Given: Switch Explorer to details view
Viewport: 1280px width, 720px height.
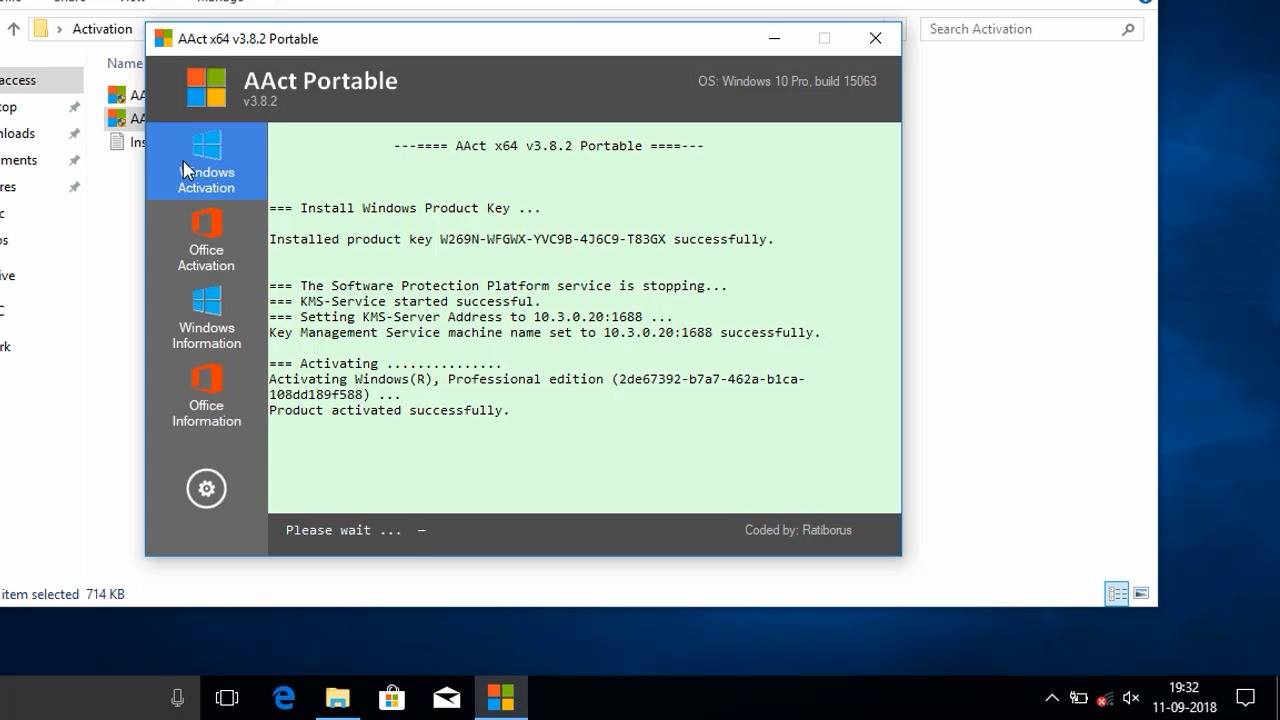Looking at the screenshot, I should (x=1117, y=594).
